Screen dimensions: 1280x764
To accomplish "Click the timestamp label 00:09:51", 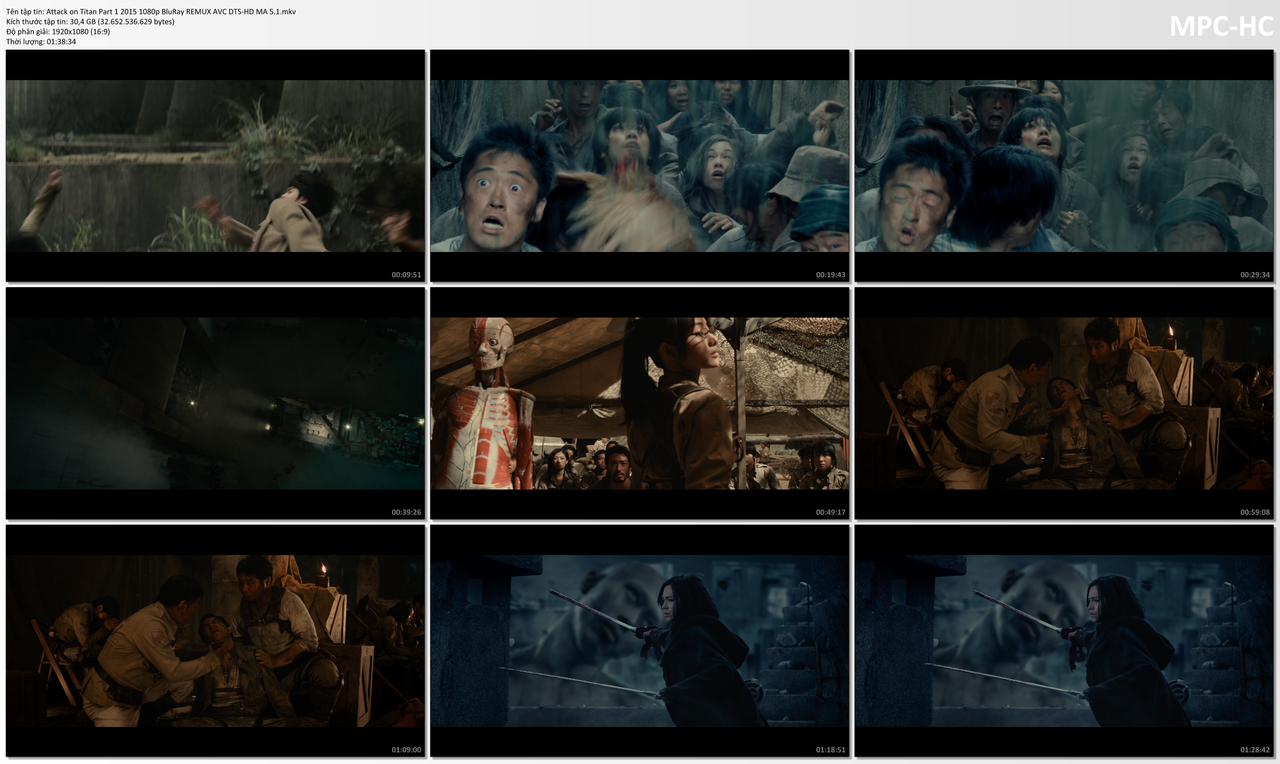I will (406, 275).
